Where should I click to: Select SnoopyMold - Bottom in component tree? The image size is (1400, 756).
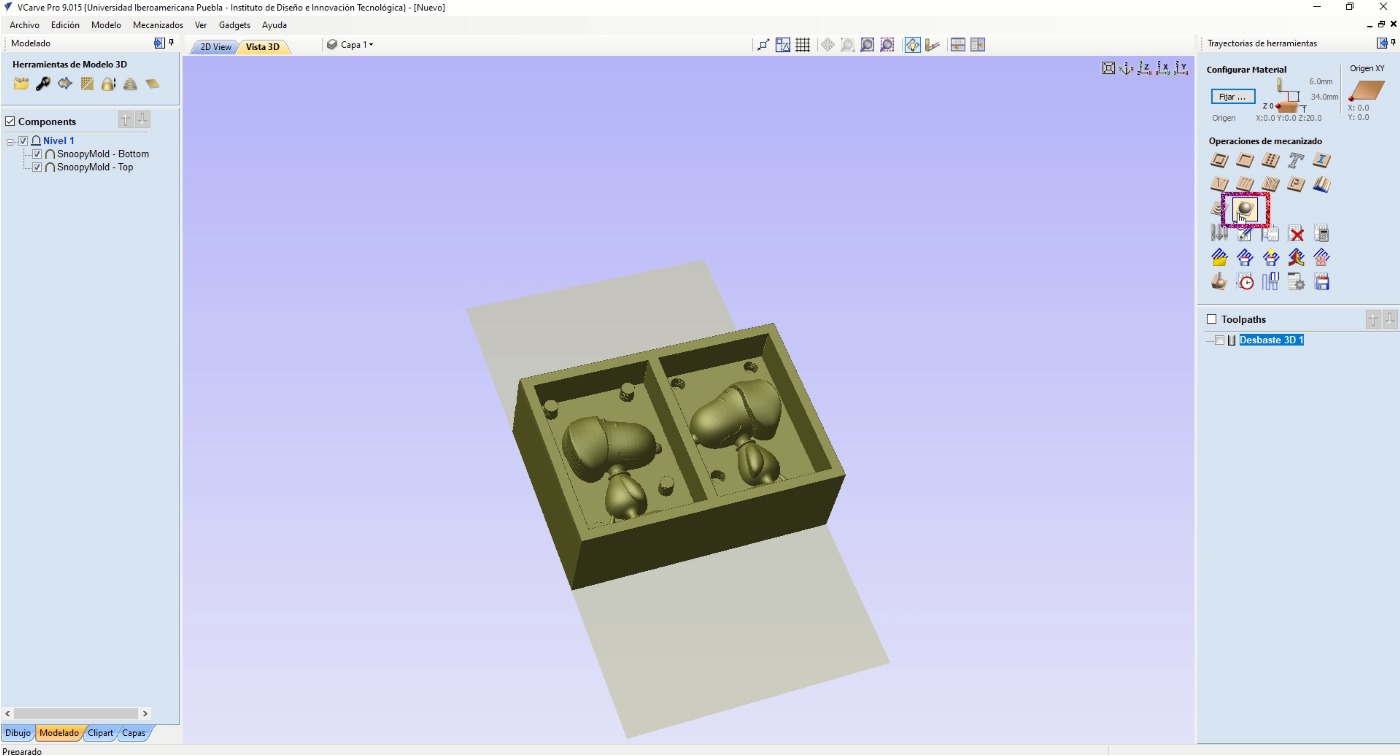coord(103,154)
